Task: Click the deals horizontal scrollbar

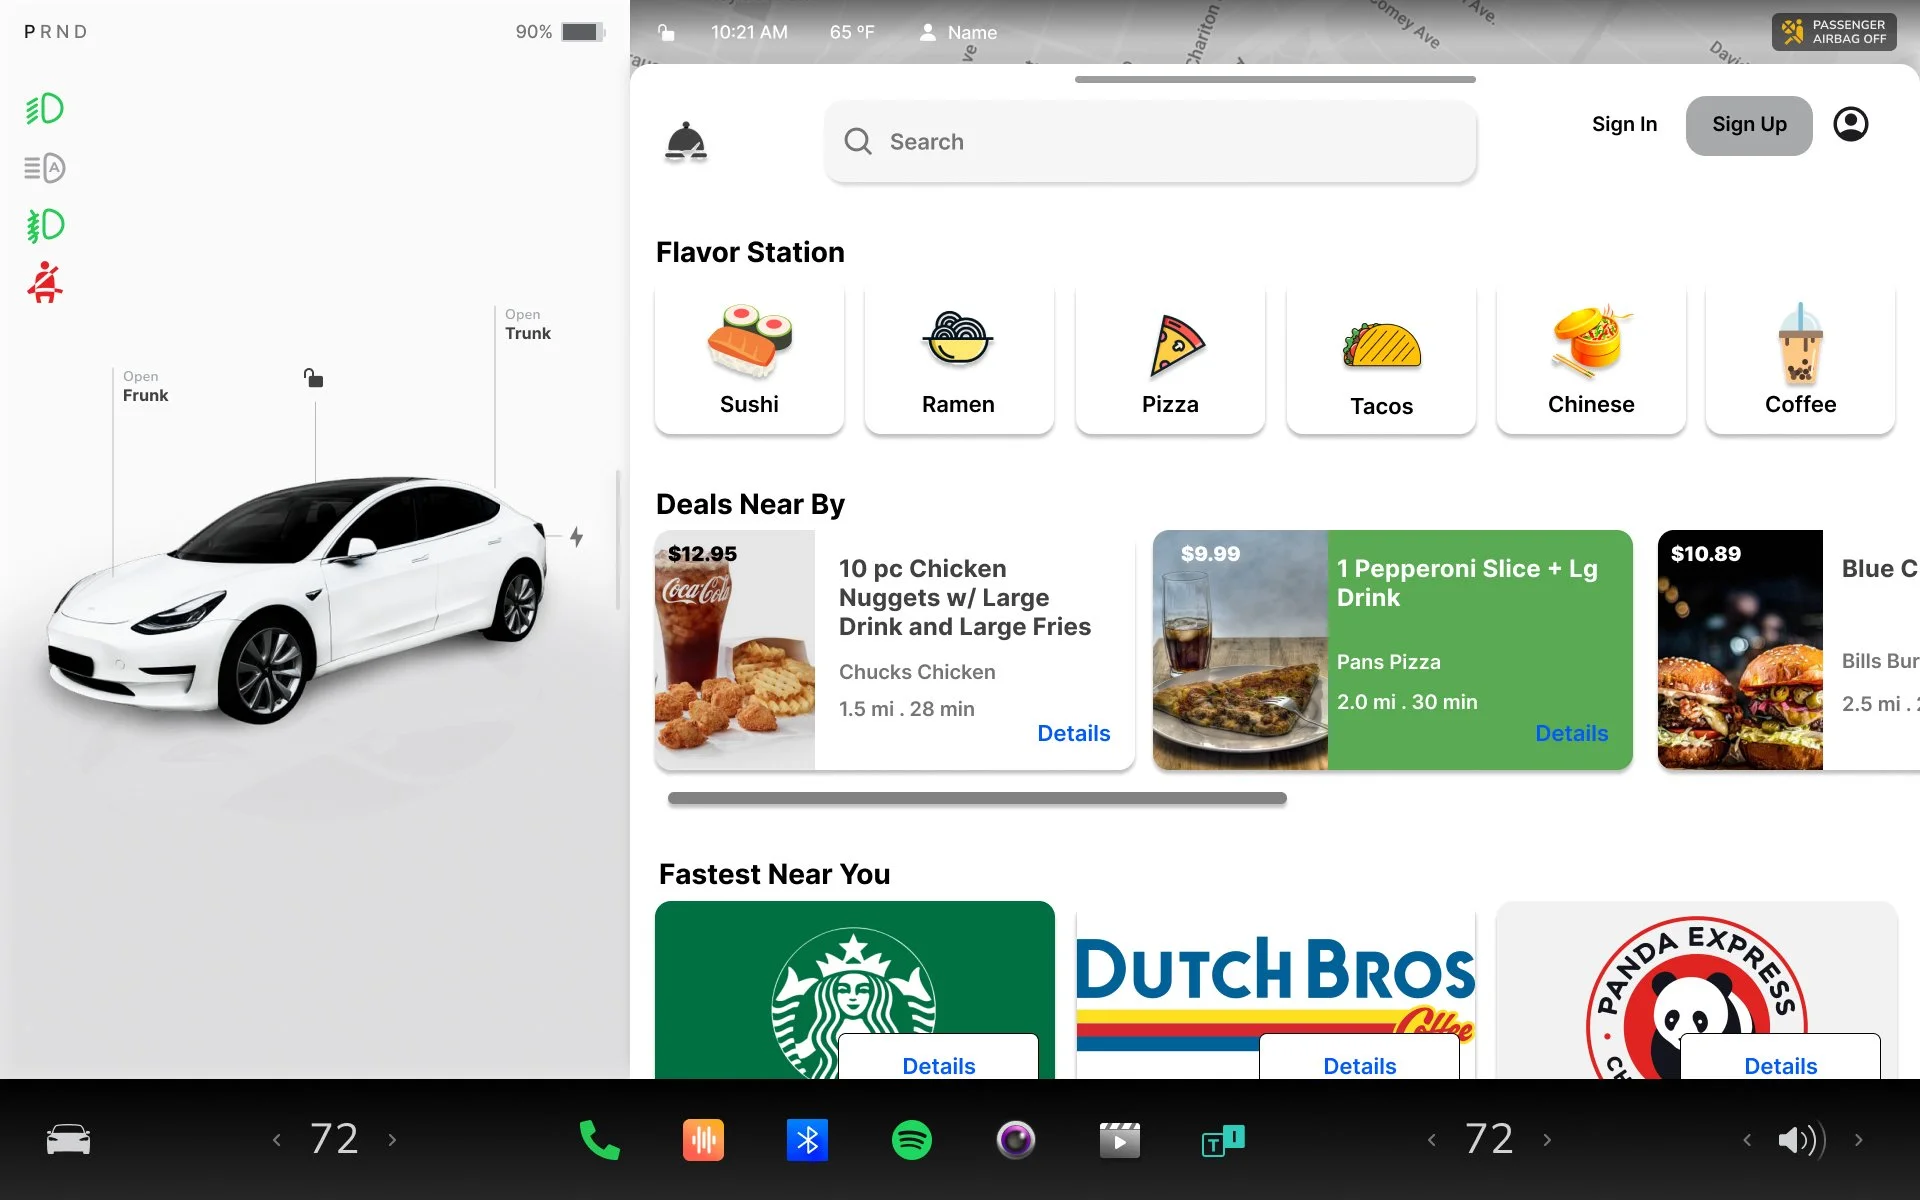Action: [x=976, y=798]
